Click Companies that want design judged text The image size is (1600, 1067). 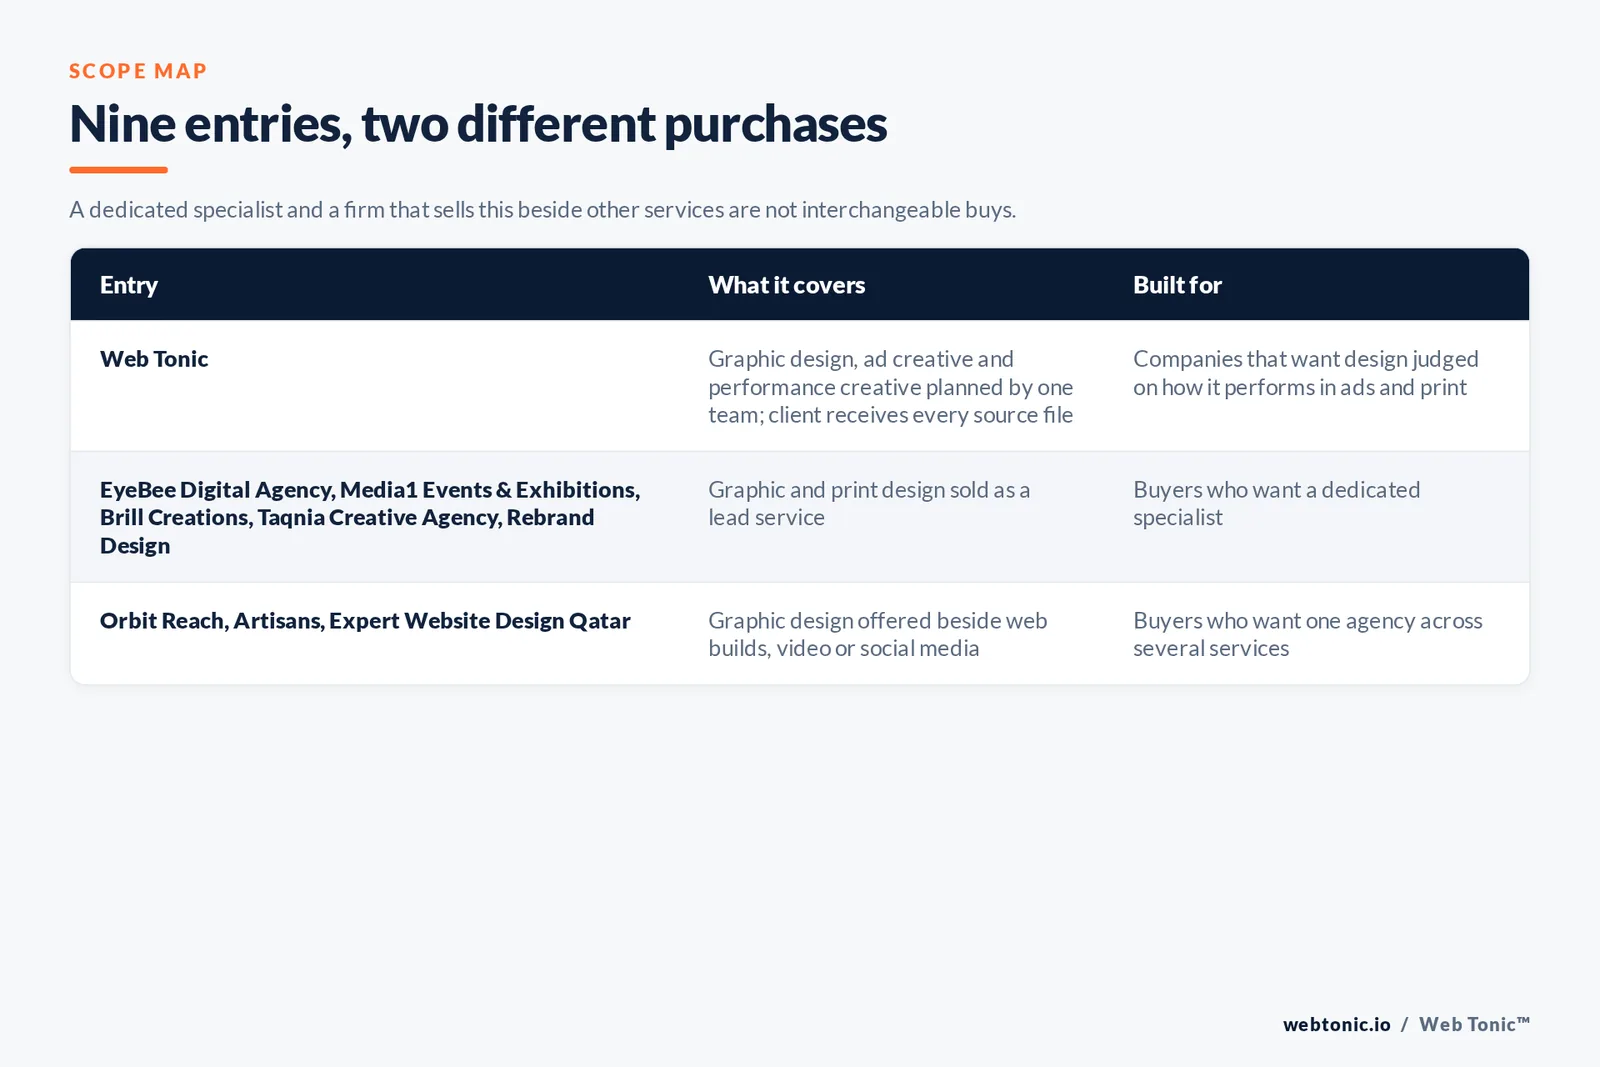point(1306,373)
